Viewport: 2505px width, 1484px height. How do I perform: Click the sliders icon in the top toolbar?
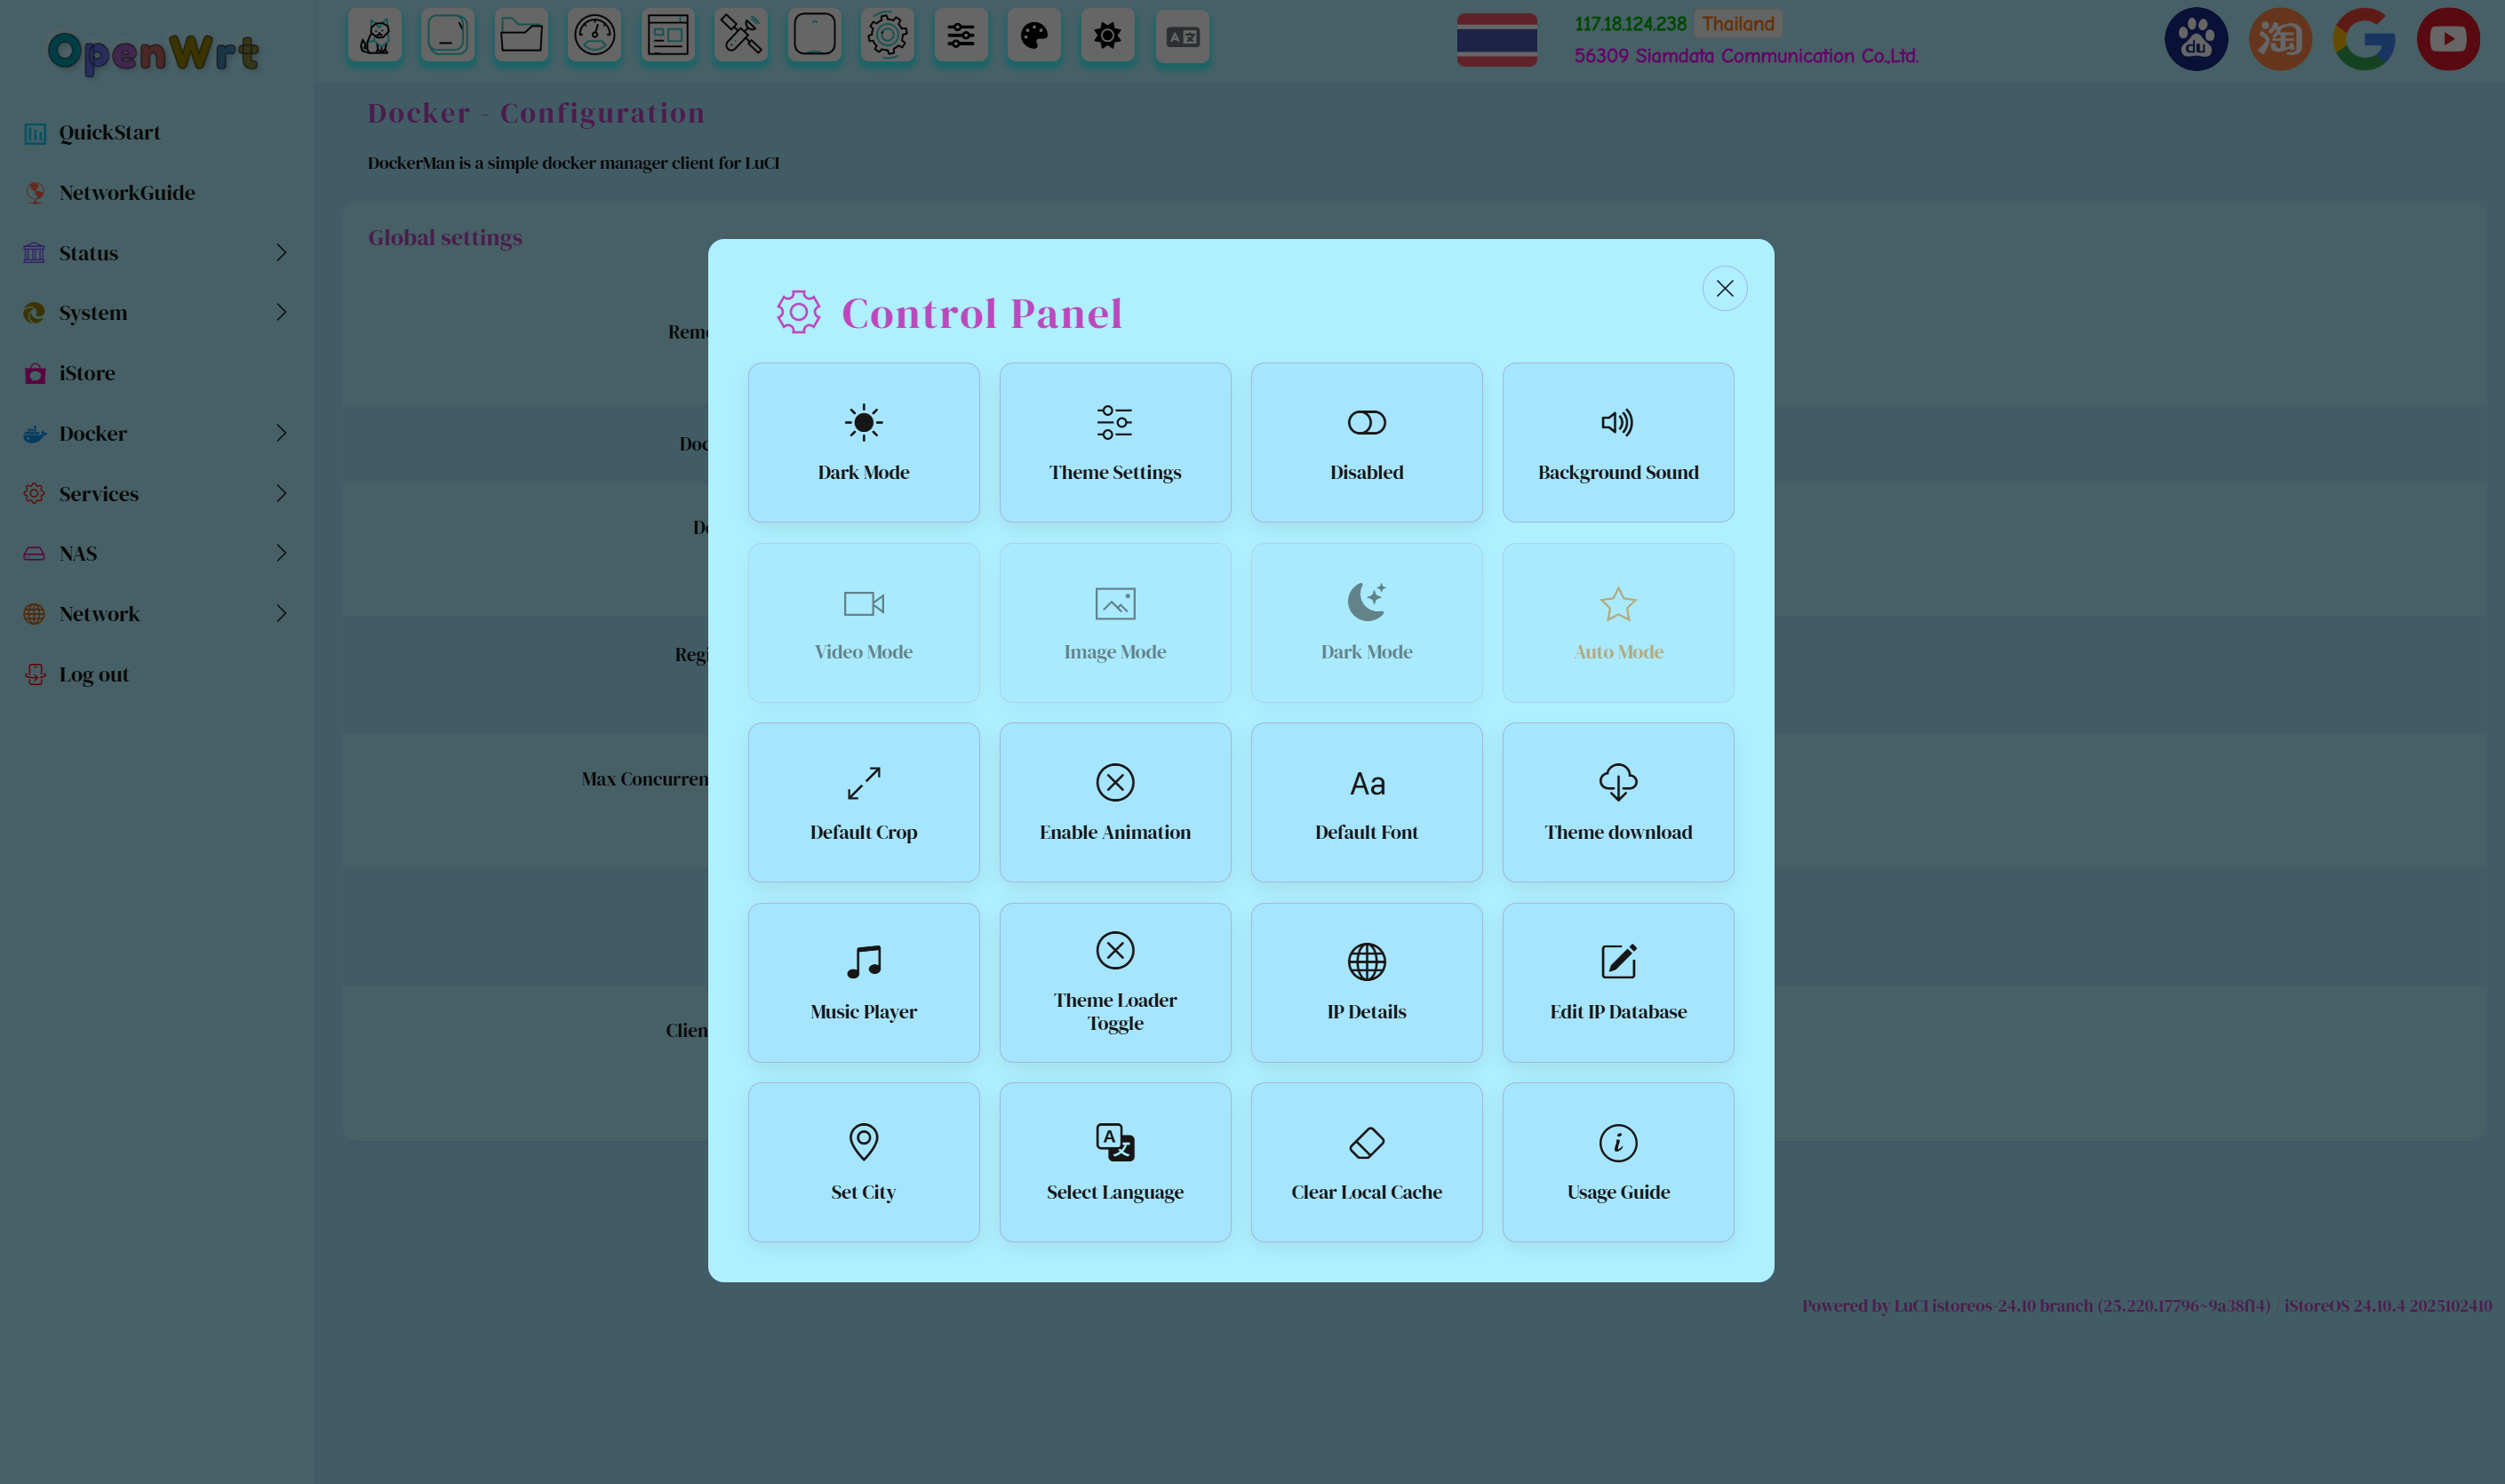[x=961, y=36]
